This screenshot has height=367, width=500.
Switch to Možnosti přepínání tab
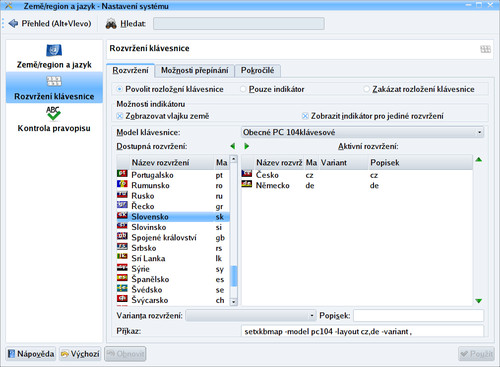(x=195, y=71)
